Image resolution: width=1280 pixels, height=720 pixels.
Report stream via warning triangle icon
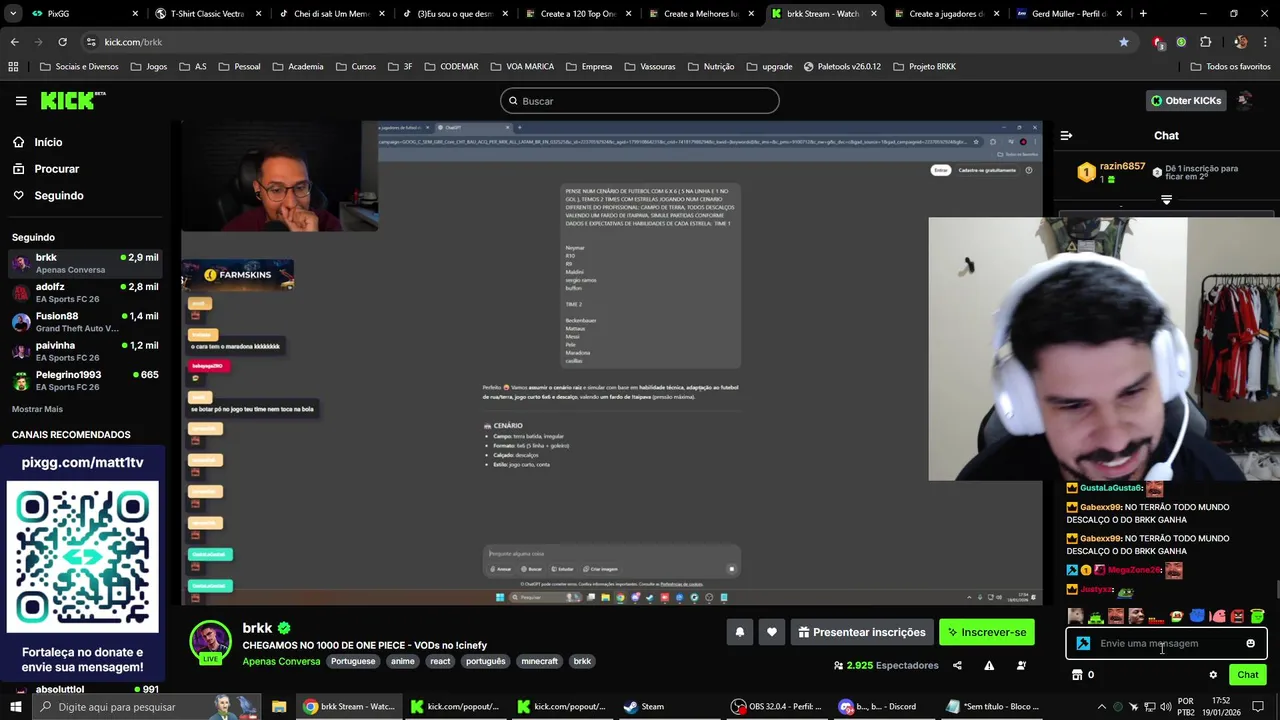point(989,666)
